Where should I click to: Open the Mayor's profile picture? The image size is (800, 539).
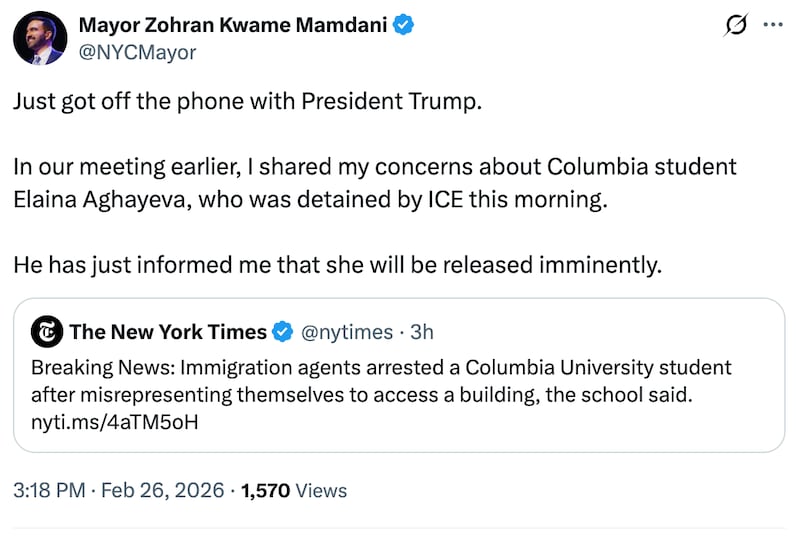pyautogui.click(x=40, y=39)
